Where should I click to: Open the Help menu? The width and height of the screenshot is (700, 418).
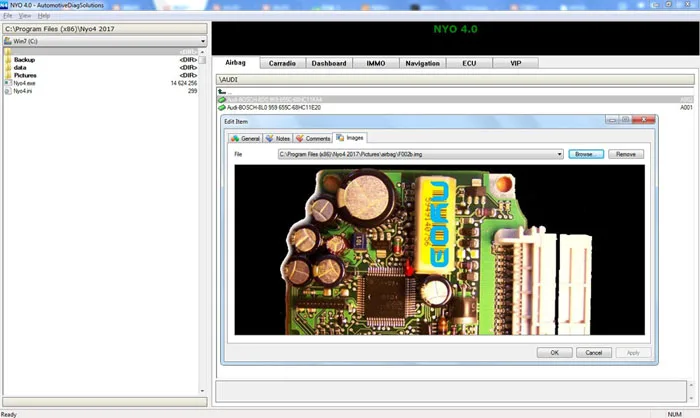pyautogui.click(x=43, y=16)
